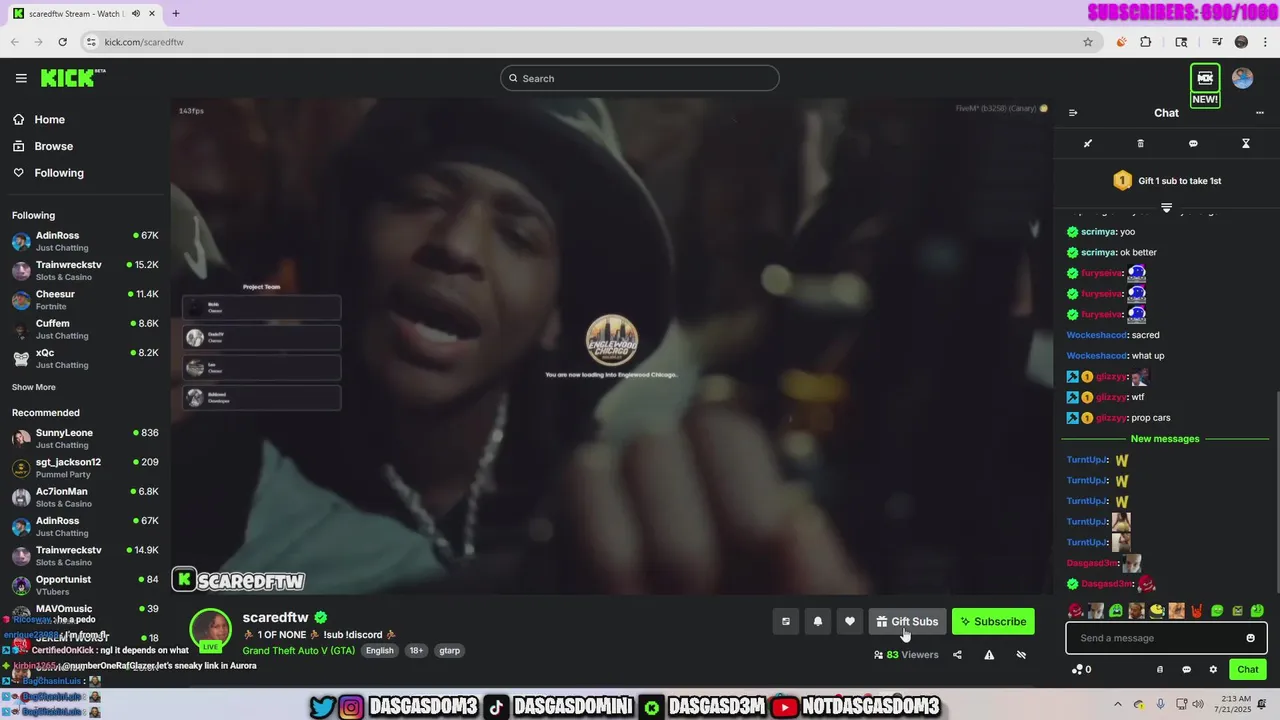Image resolution: width=1280 pixels, height=720 pixels.
Task: Click the speech bubble icon in chat toolbar
Action: (x=1193, y=143)
